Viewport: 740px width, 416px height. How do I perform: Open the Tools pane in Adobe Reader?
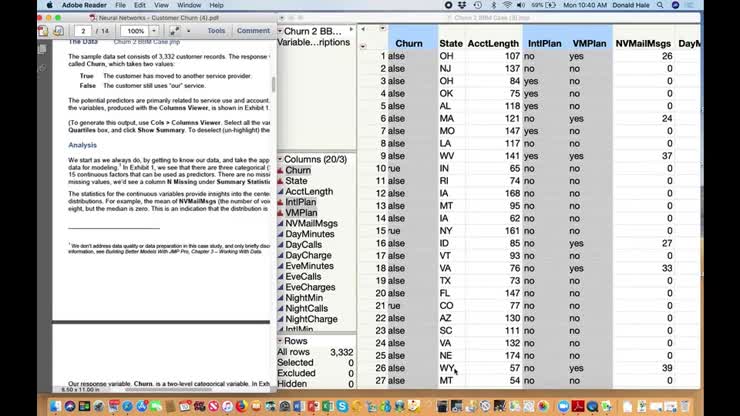(216, 31)
